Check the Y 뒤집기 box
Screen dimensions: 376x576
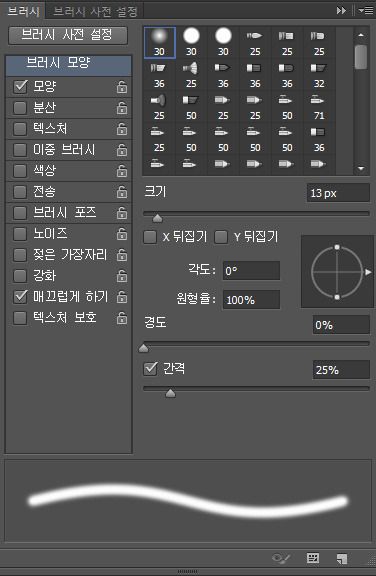pos(221,237)
